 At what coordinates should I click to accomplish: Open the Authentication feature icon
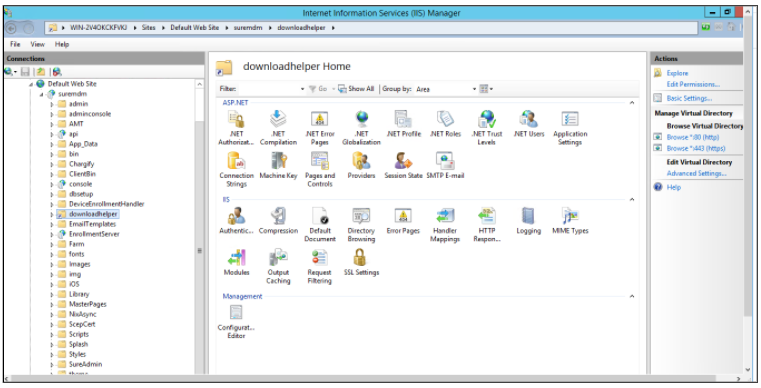[x=236, y=221]
